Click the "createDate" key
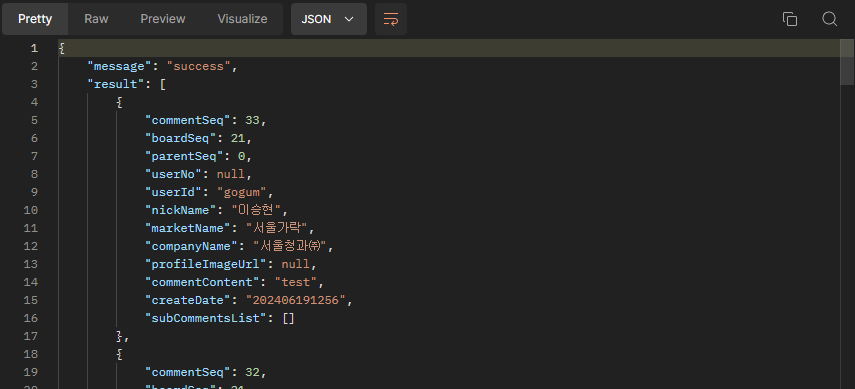The image size is (855, 389). [188, 300]
